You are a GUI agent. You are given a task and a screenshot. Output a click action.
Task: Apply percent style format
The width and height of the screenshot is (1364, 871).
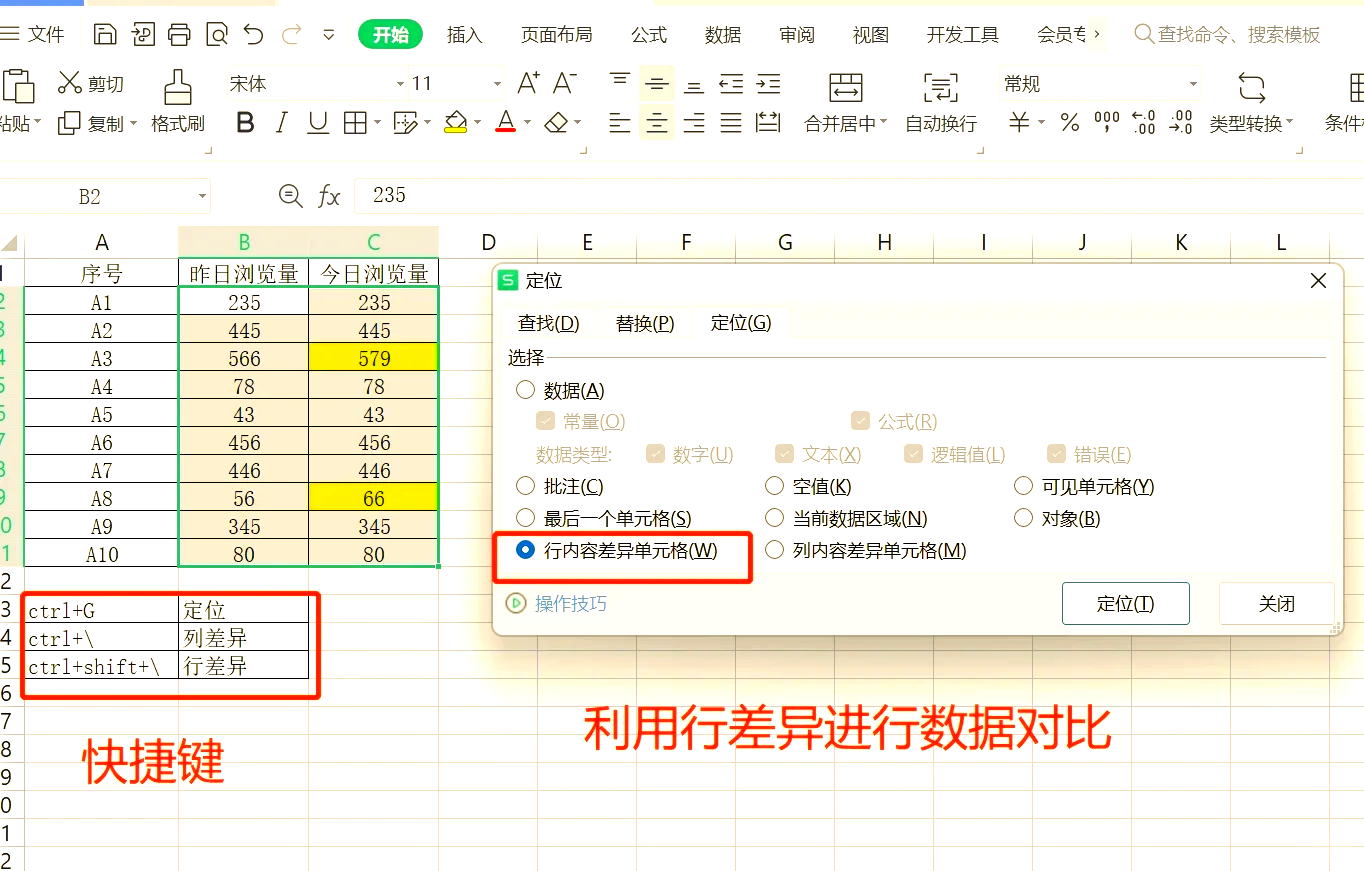click(1070, 123)
